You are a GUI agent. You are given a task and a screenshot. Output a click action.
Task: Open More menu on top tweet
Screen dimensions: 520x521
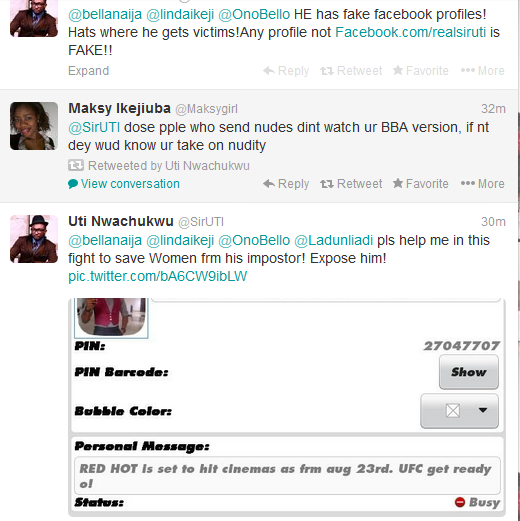pos(482,71)
